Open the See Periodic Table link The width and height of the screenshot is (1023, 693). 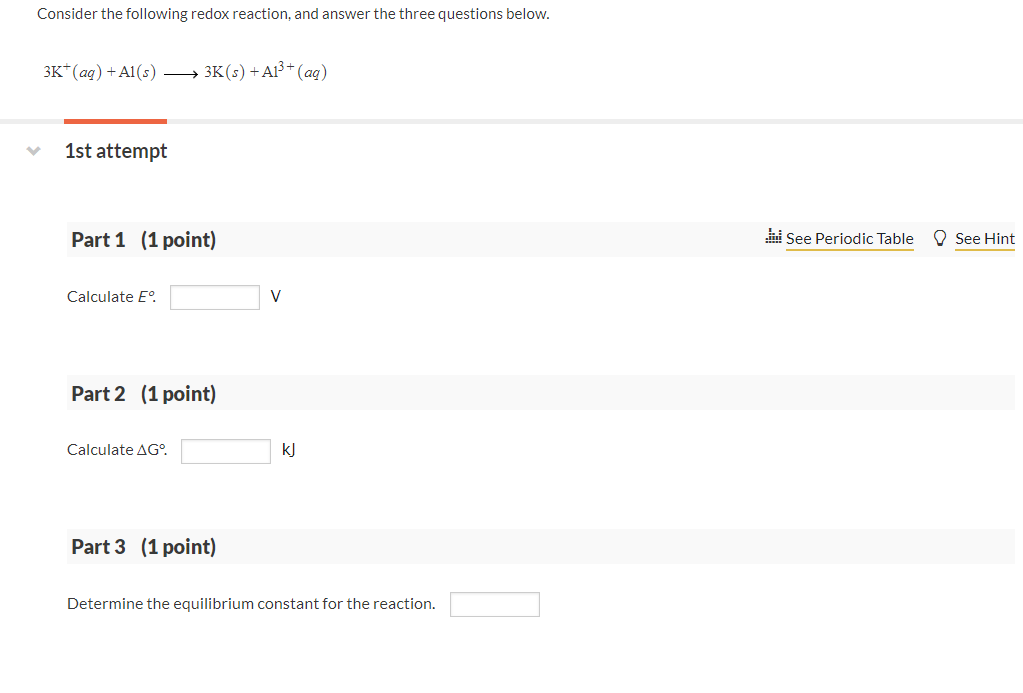(x=851, y=238)
